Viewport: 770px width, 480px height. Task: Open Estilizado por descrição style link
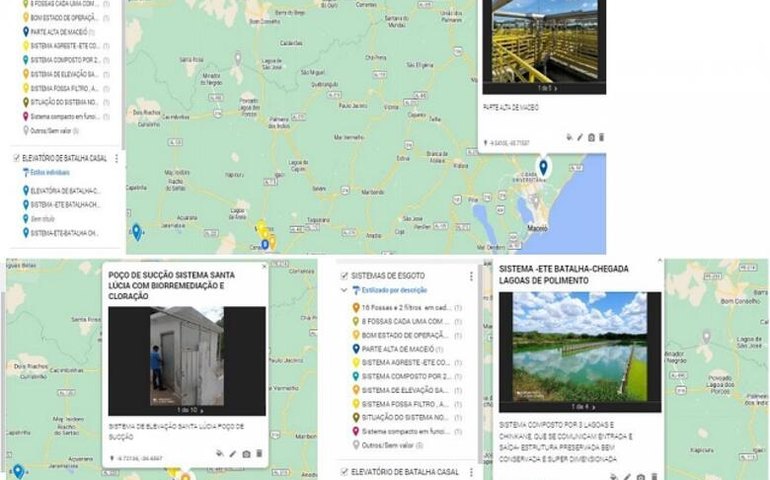click(394, 290)
